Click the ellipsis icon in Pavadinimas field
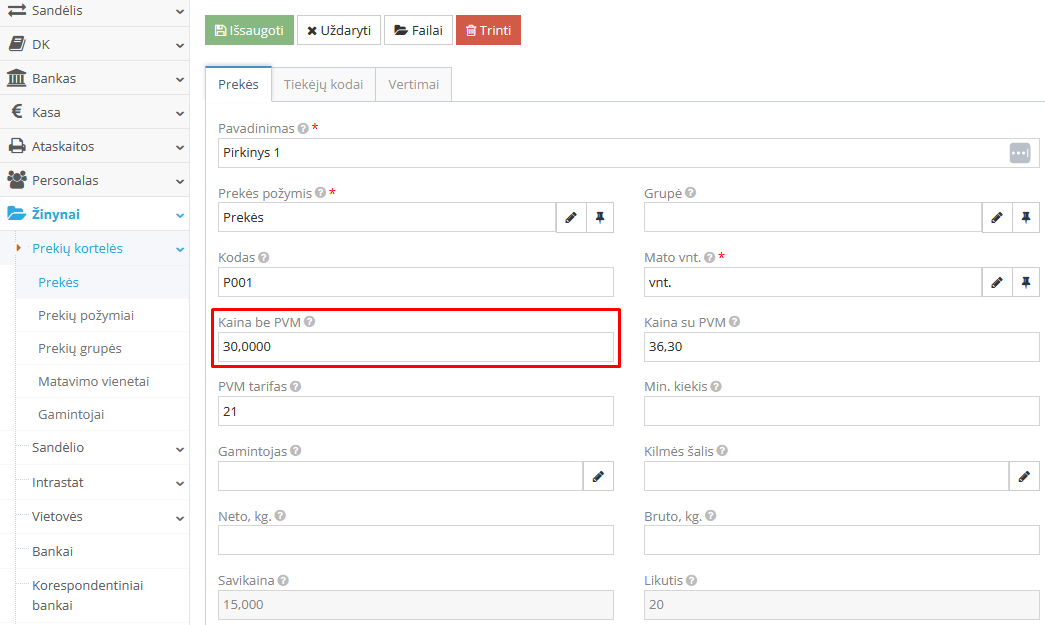The image size is (1045, 625). pos(1019,153)
